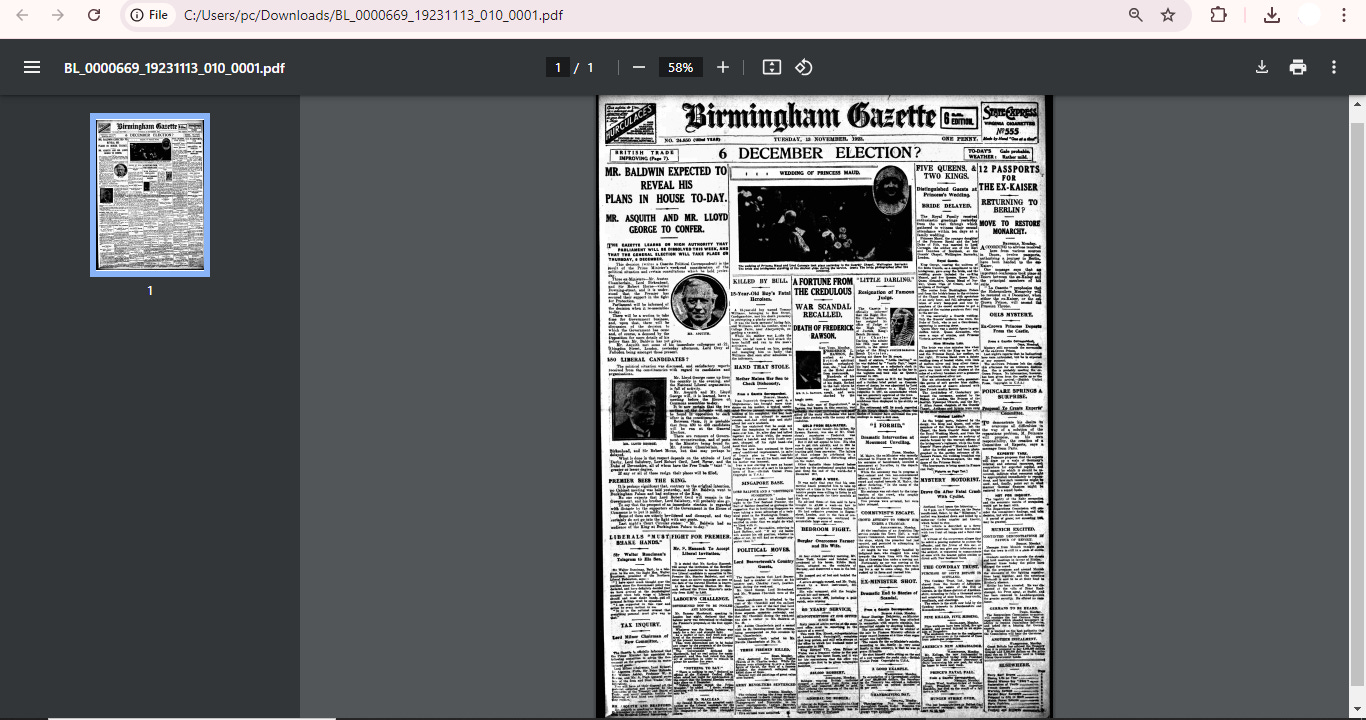
Task: Open the File site info chip
Action: (149, 15)
